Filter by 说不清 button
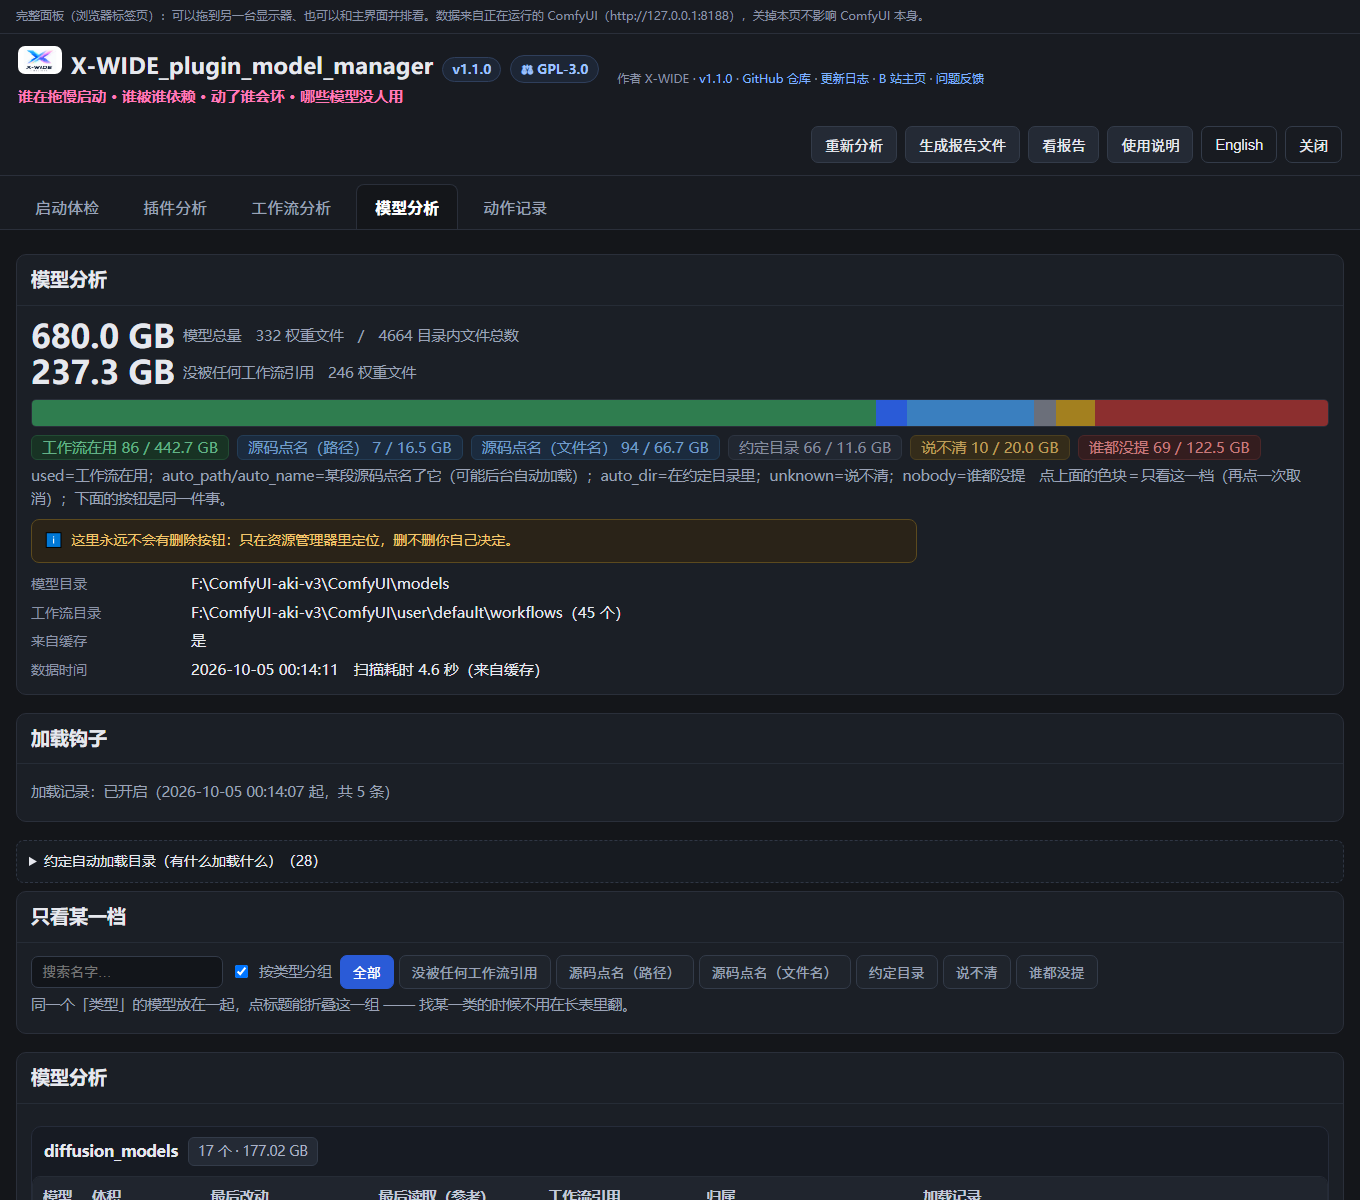The height and width of the screenshot is (1200, 1360). pos(977,972)
